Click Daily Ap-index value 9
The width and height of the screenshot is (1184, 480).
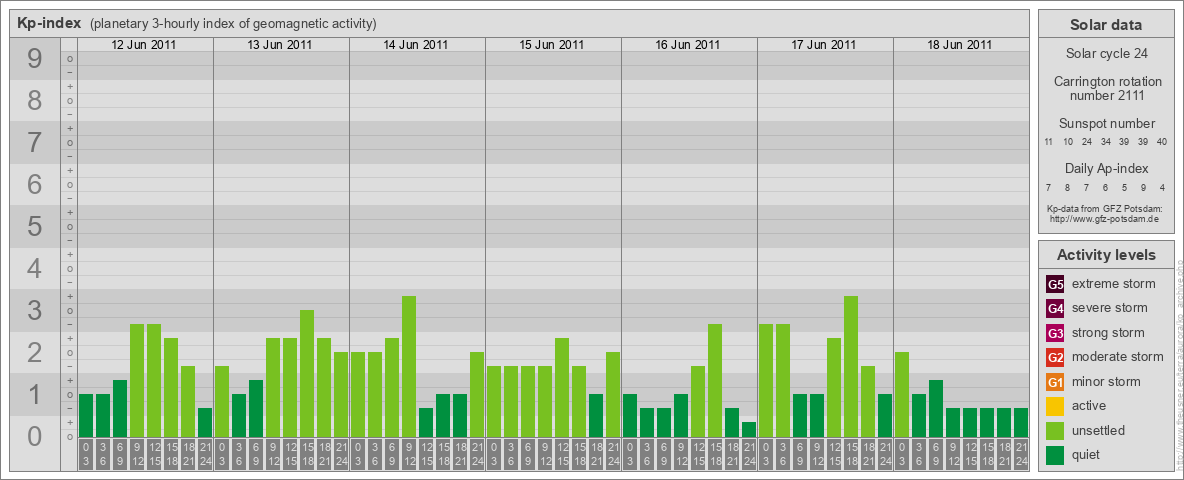[1143, 187]
